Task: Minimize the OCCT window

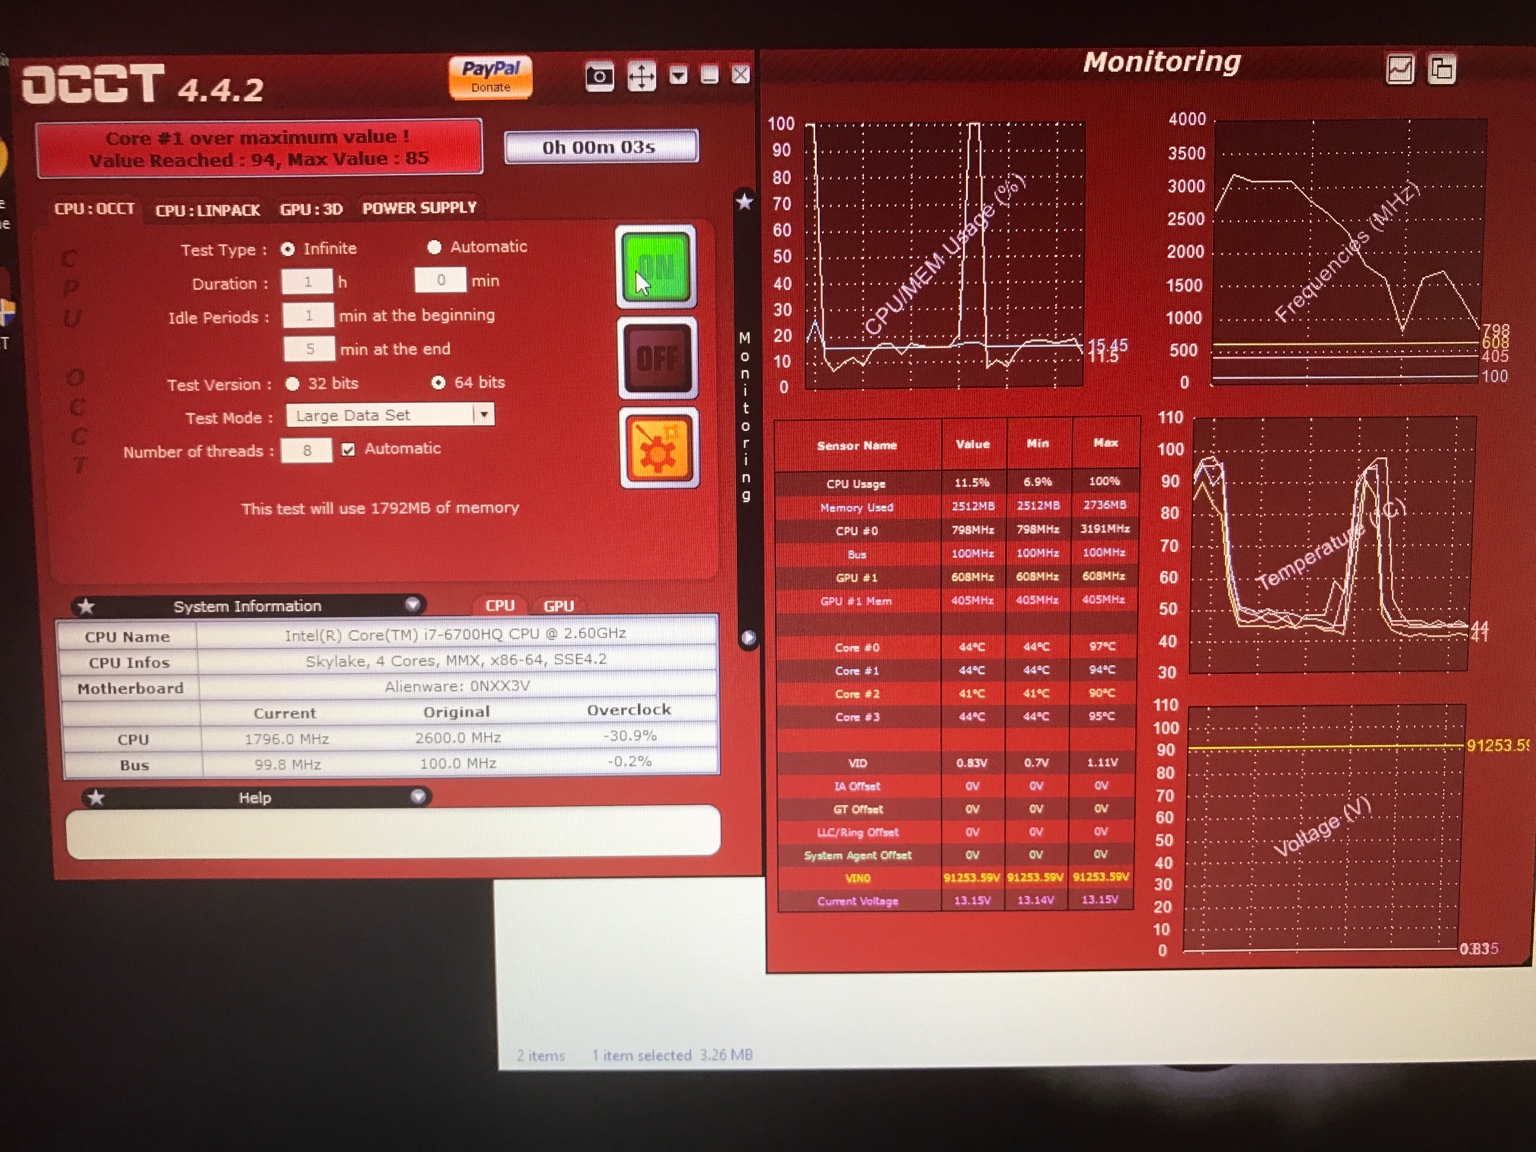Action: [709, 75]
